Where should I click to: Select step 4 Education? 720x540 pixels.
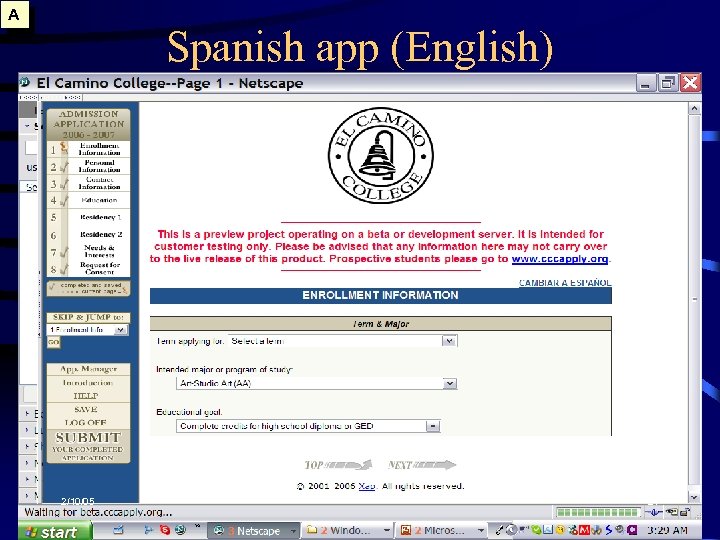tap(89, 200)
